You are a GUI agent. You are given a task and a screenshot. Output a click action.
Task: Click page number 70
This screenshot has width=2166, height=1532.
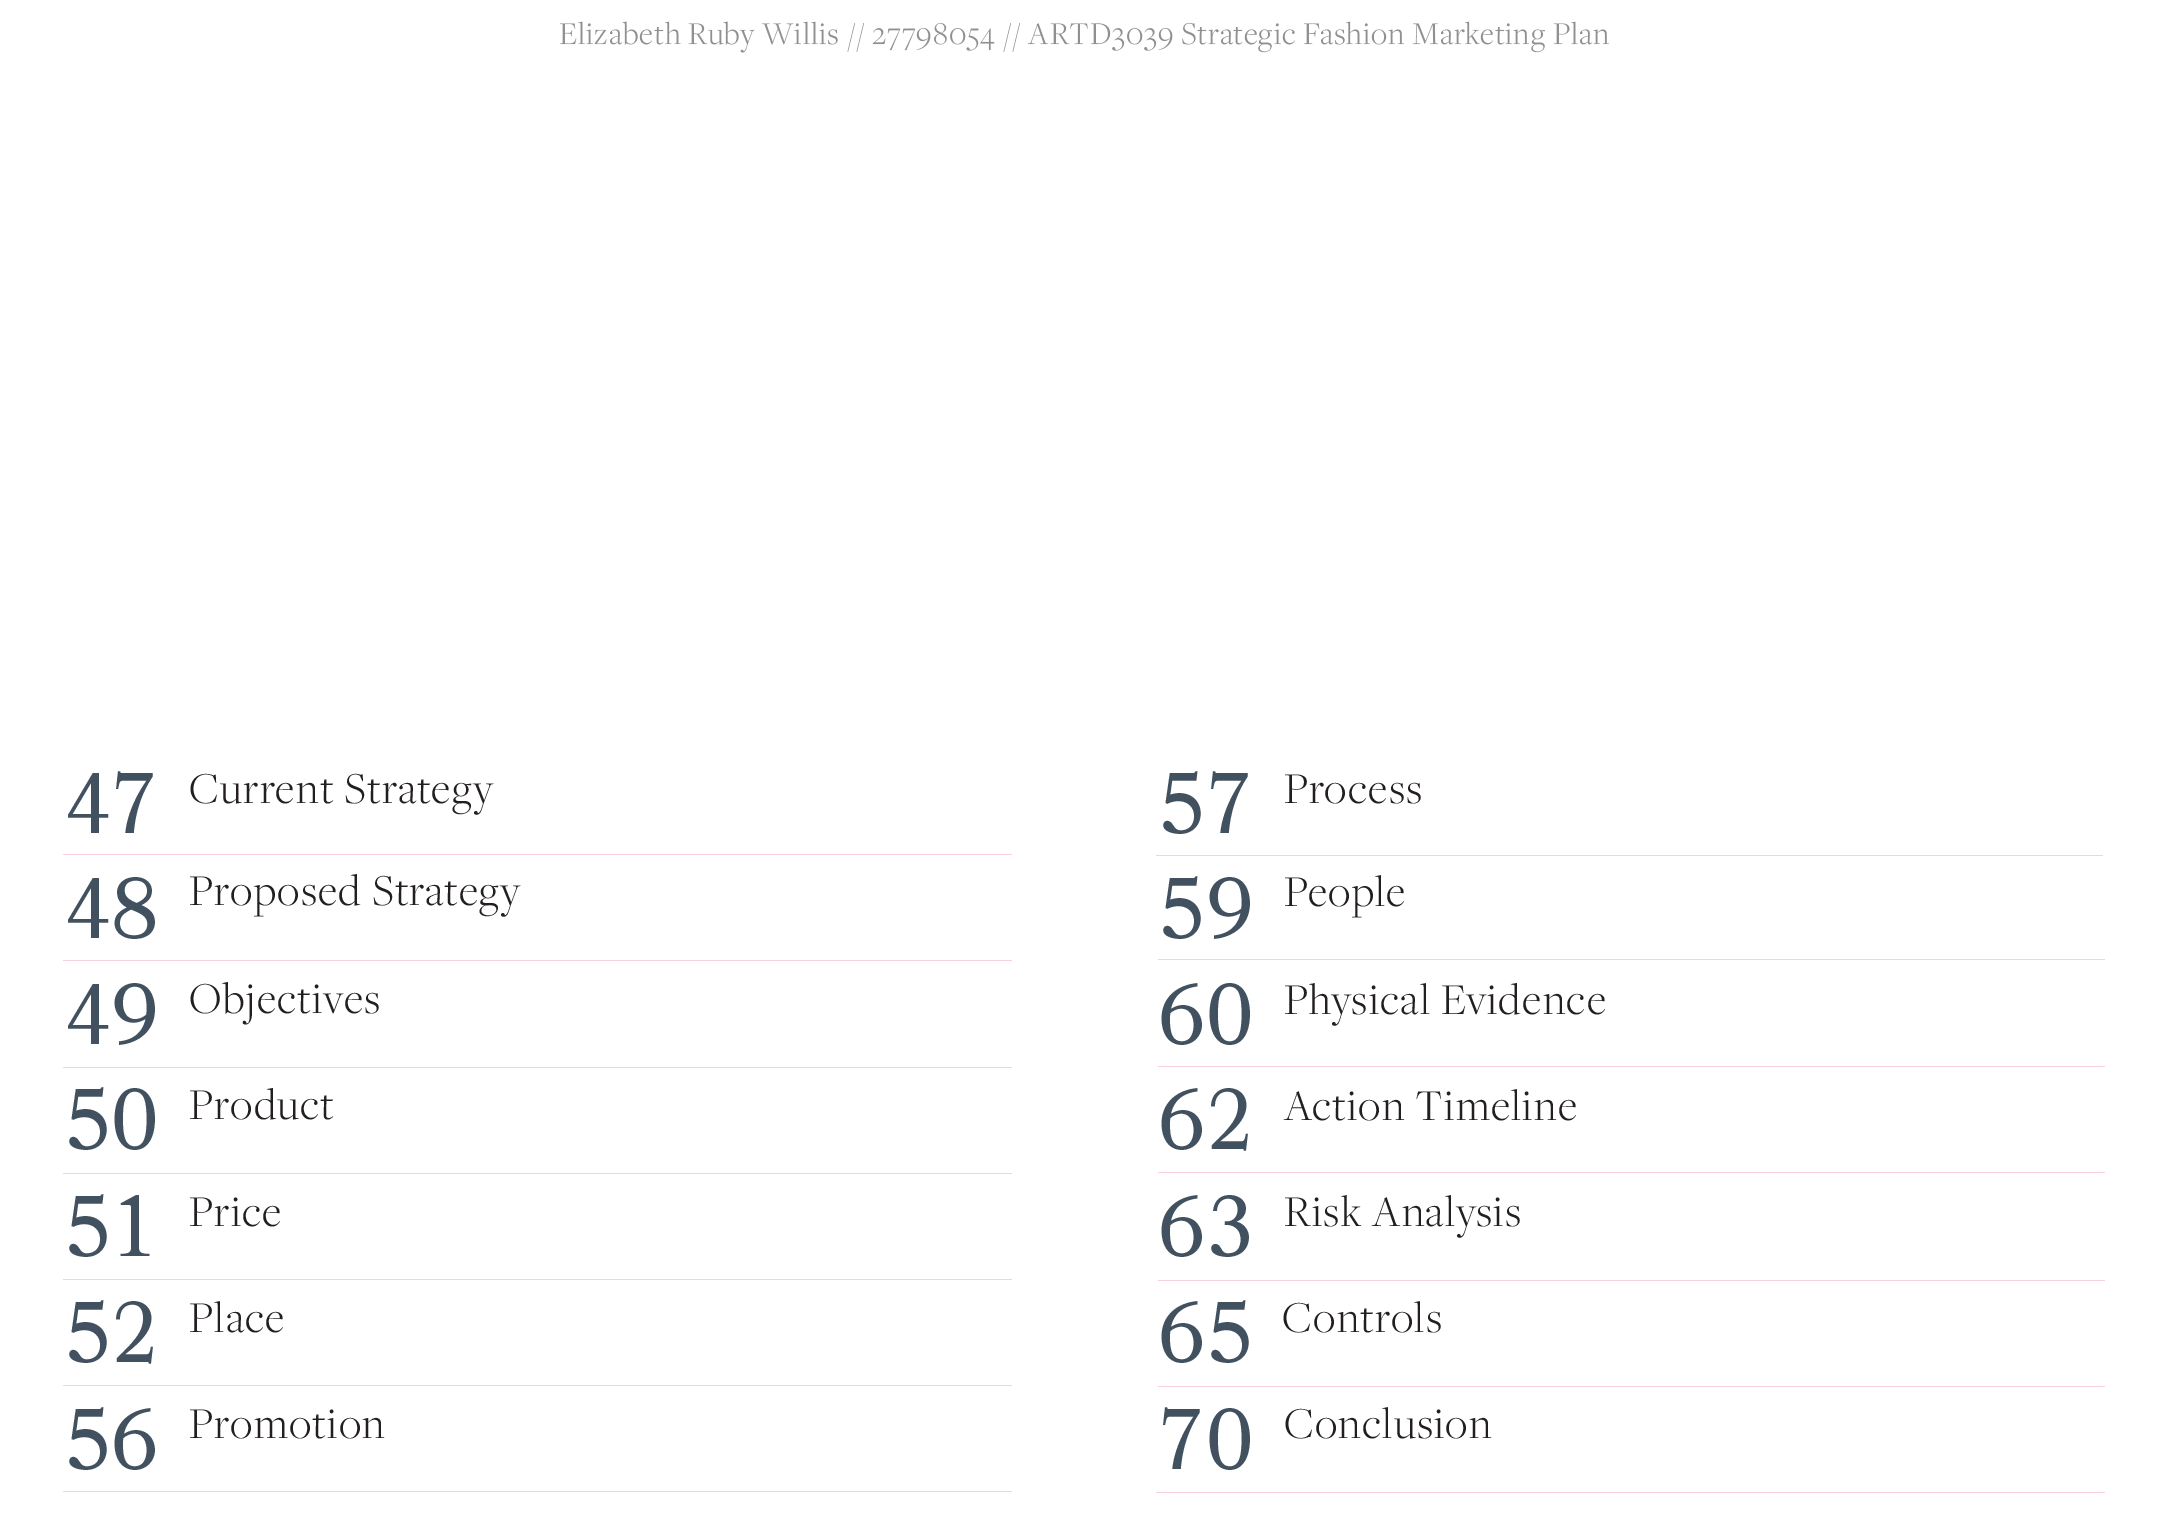coord(1205,1438)
